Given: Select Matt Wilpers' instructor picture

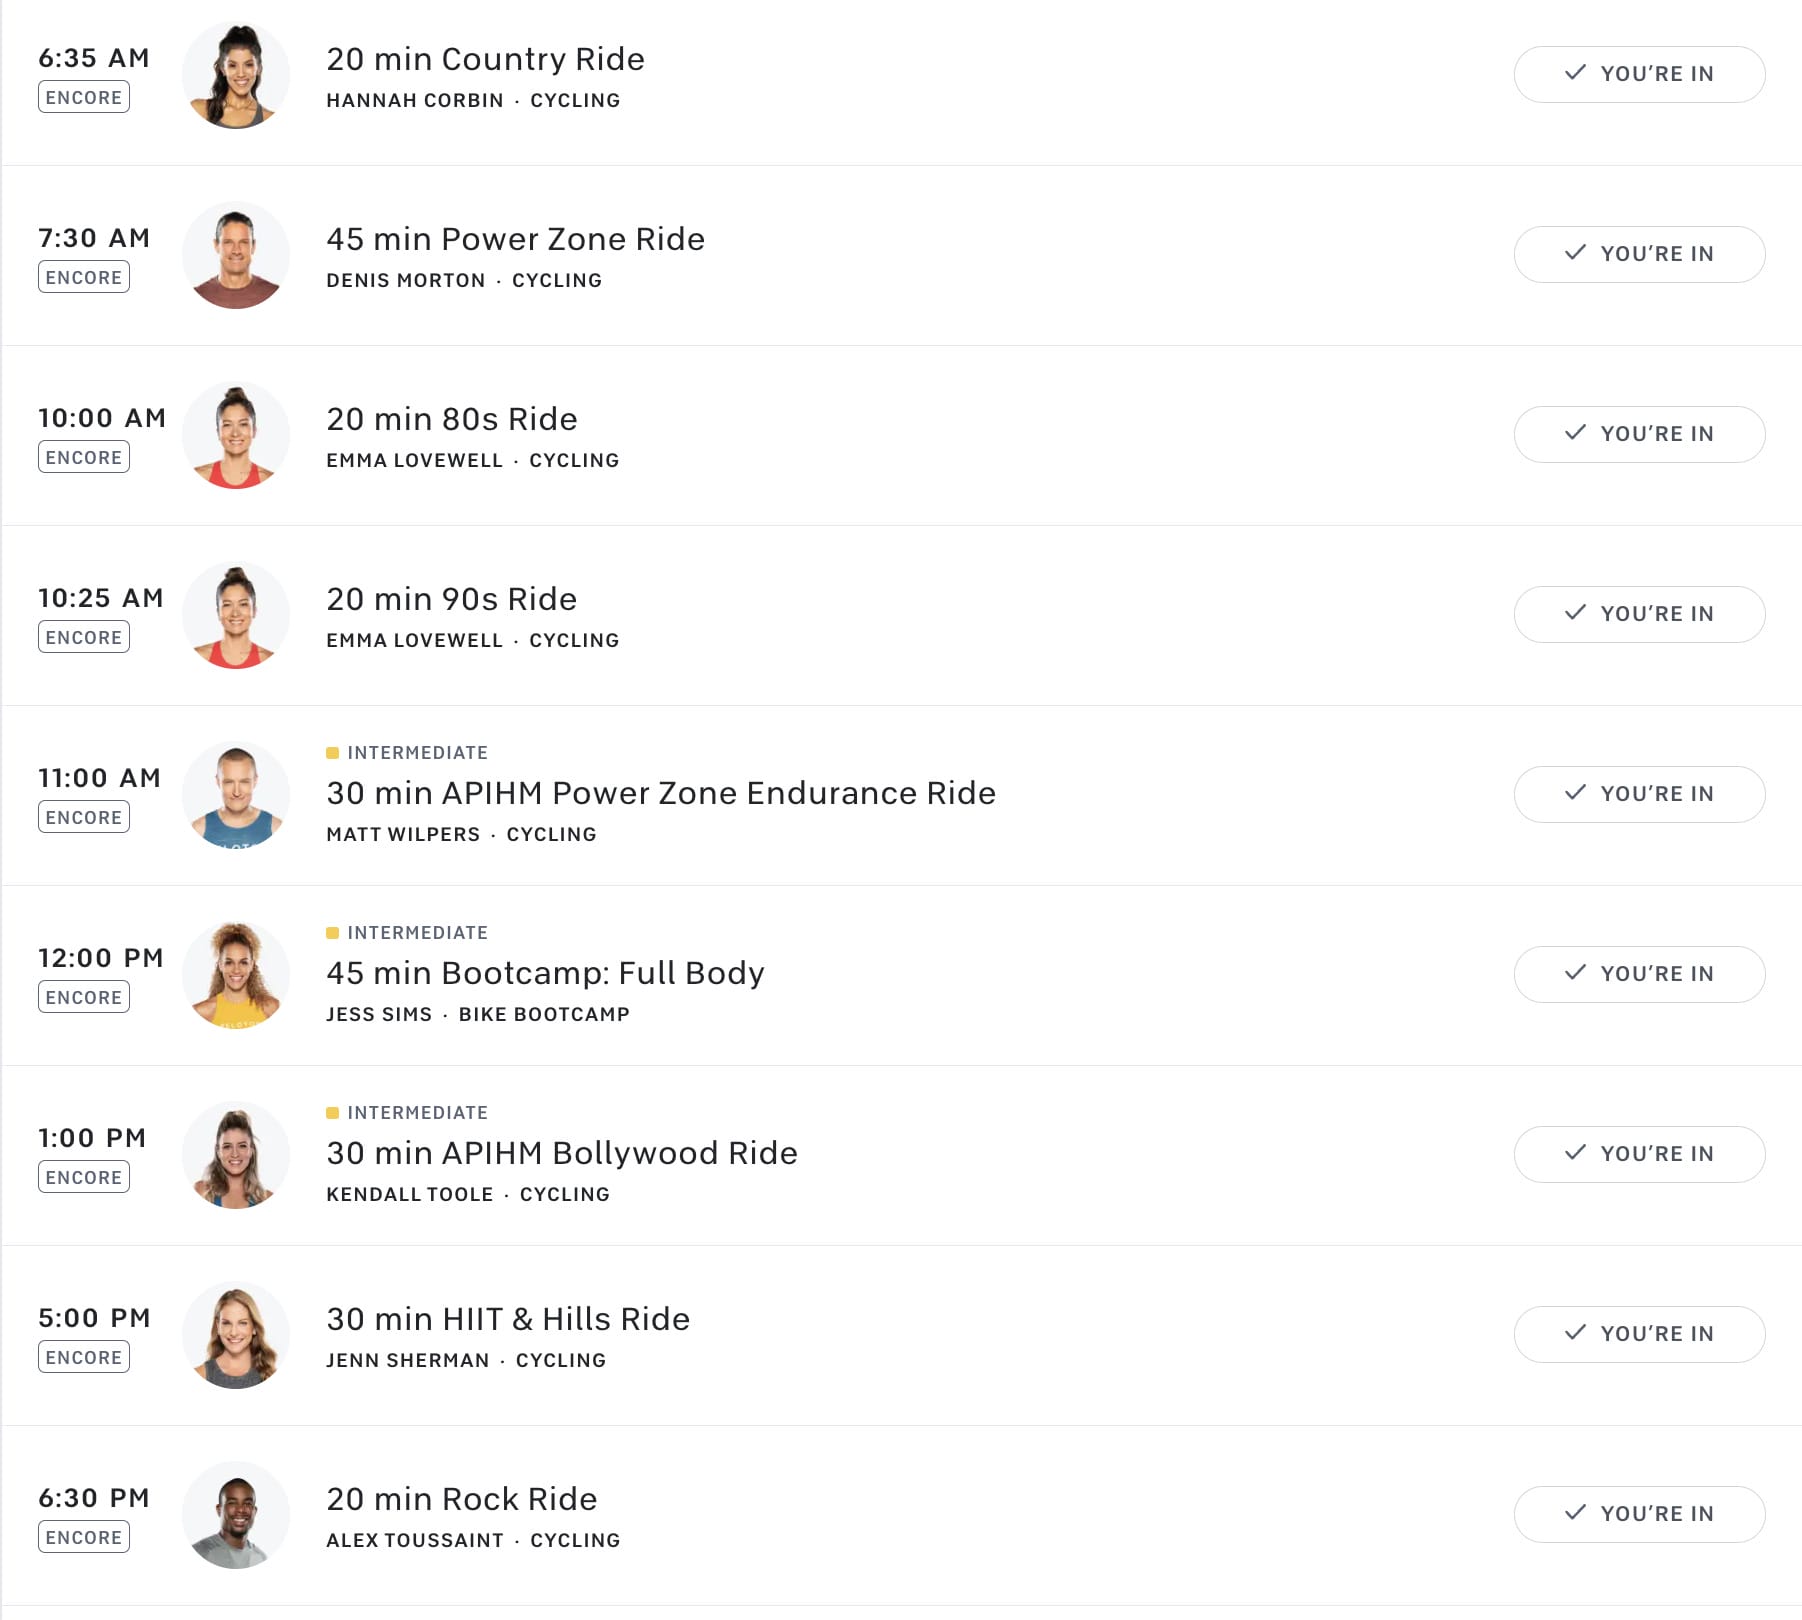Looking at the screenshot, I should tap(236, 795).
